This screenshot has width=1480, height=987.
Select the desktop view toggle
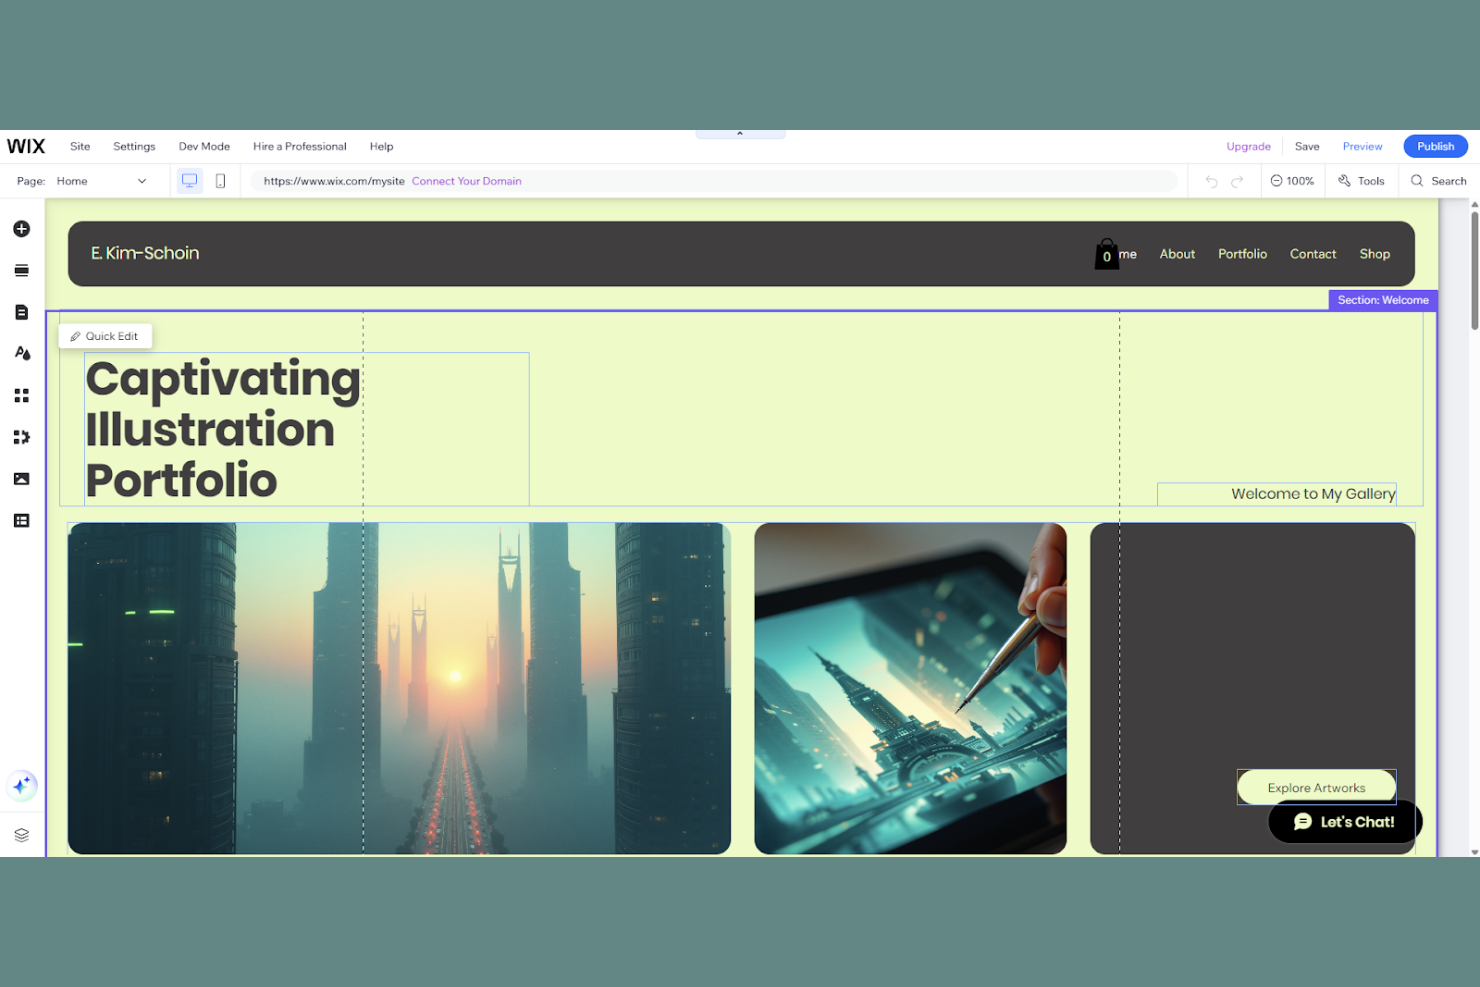tap(189, 181)
